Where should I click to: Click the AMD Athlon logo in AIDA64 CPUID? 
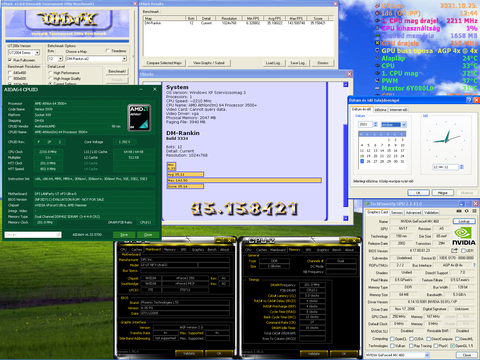pyautogui.click(x=139, y=117)
